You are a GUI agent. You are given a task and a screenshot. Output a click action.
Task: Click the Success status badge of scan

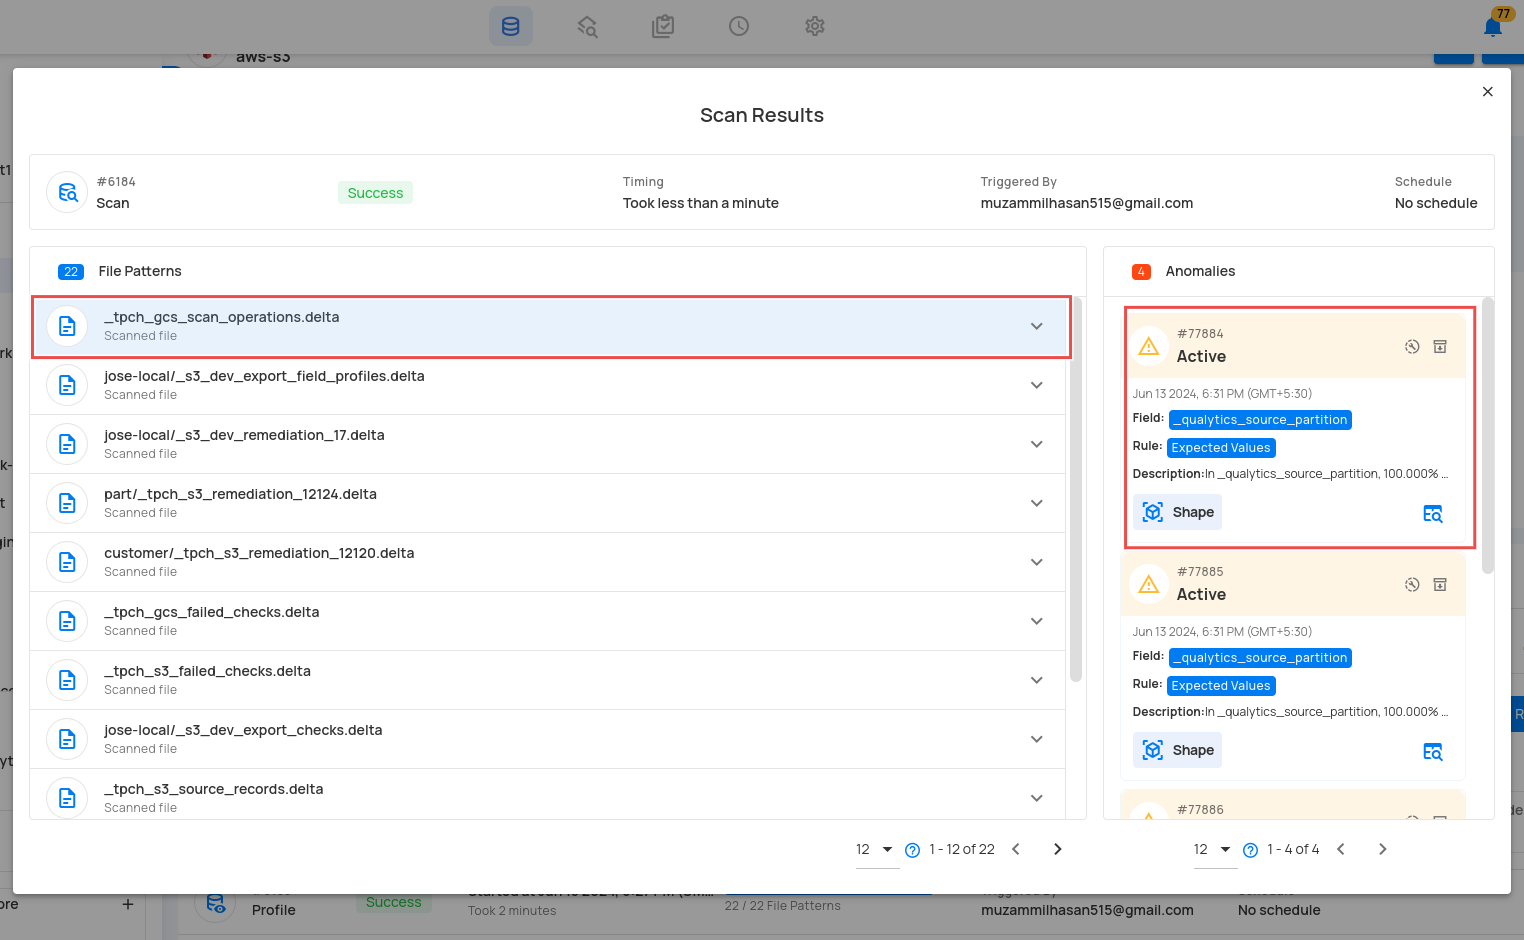[x=375, y=193]
